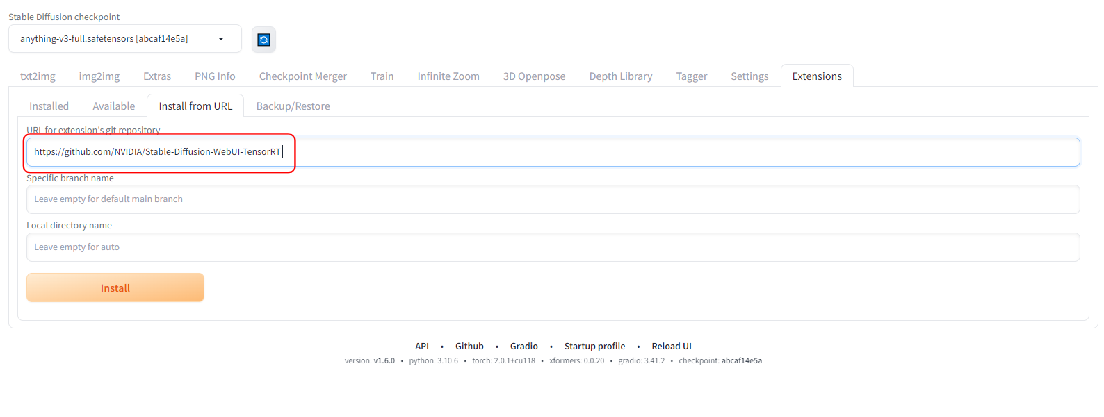Open the img2img tab

click(x=101, y=76)
